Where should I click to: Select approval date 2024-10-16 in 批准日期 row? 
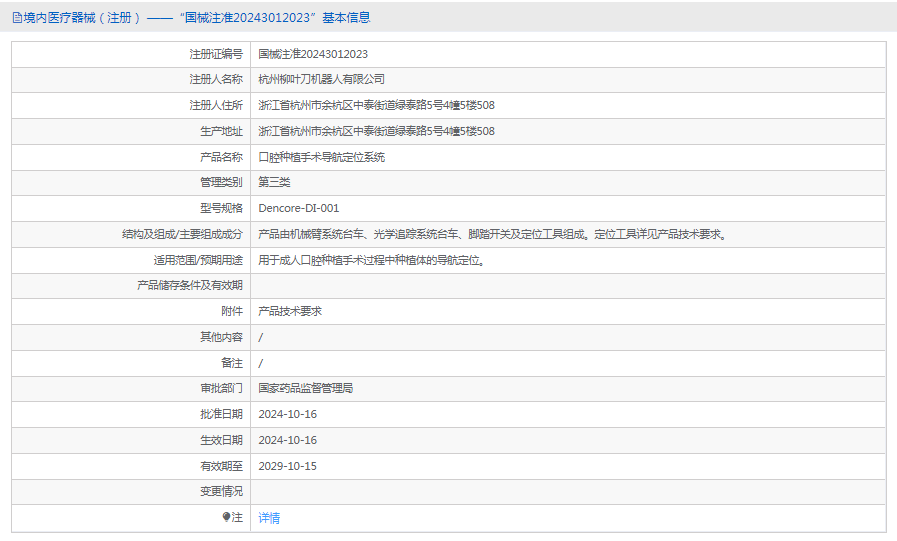tap(287, 415)
